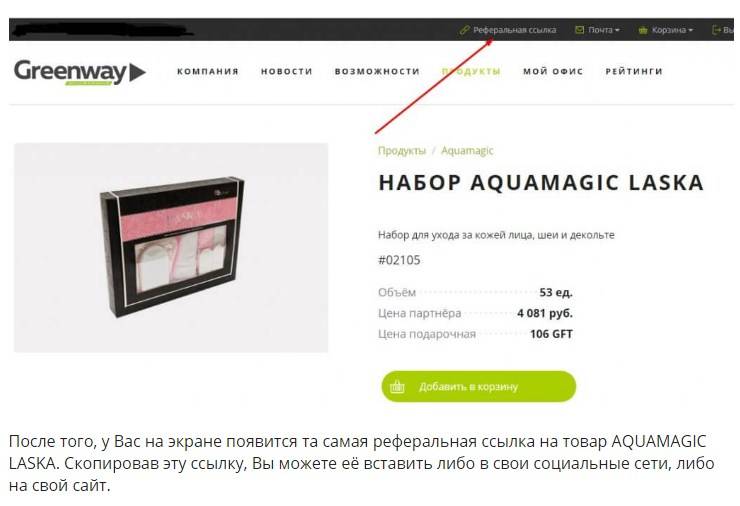Click the Greenway logo arrow triangle
The image size is (740, 506).
coord(137,72)
